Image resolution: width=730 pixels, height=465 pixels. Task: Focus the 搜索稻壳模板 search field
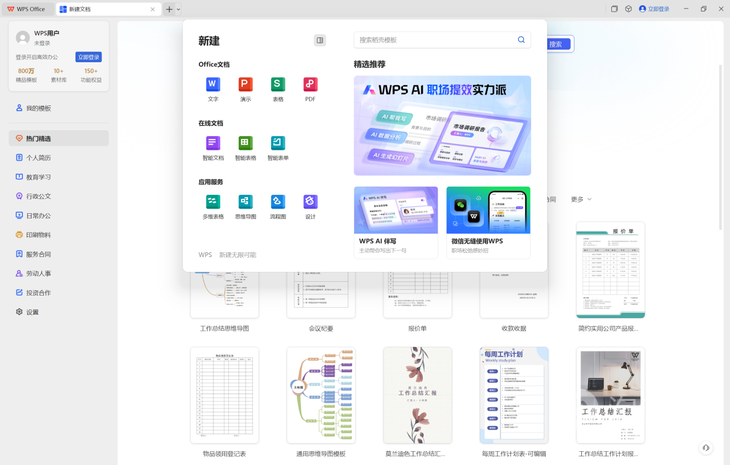442,40
